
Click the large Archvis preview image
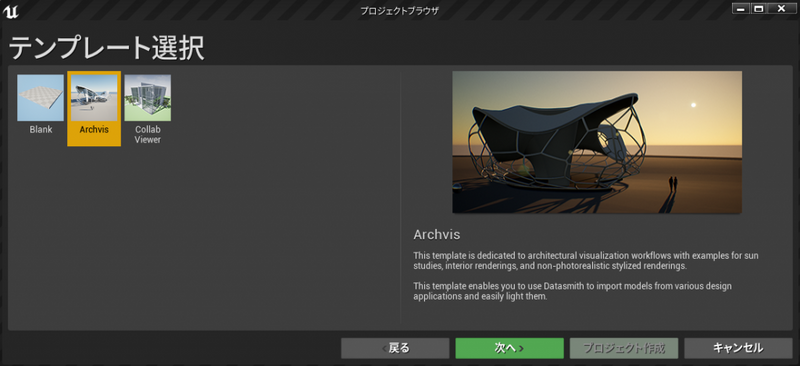point(597,142)
